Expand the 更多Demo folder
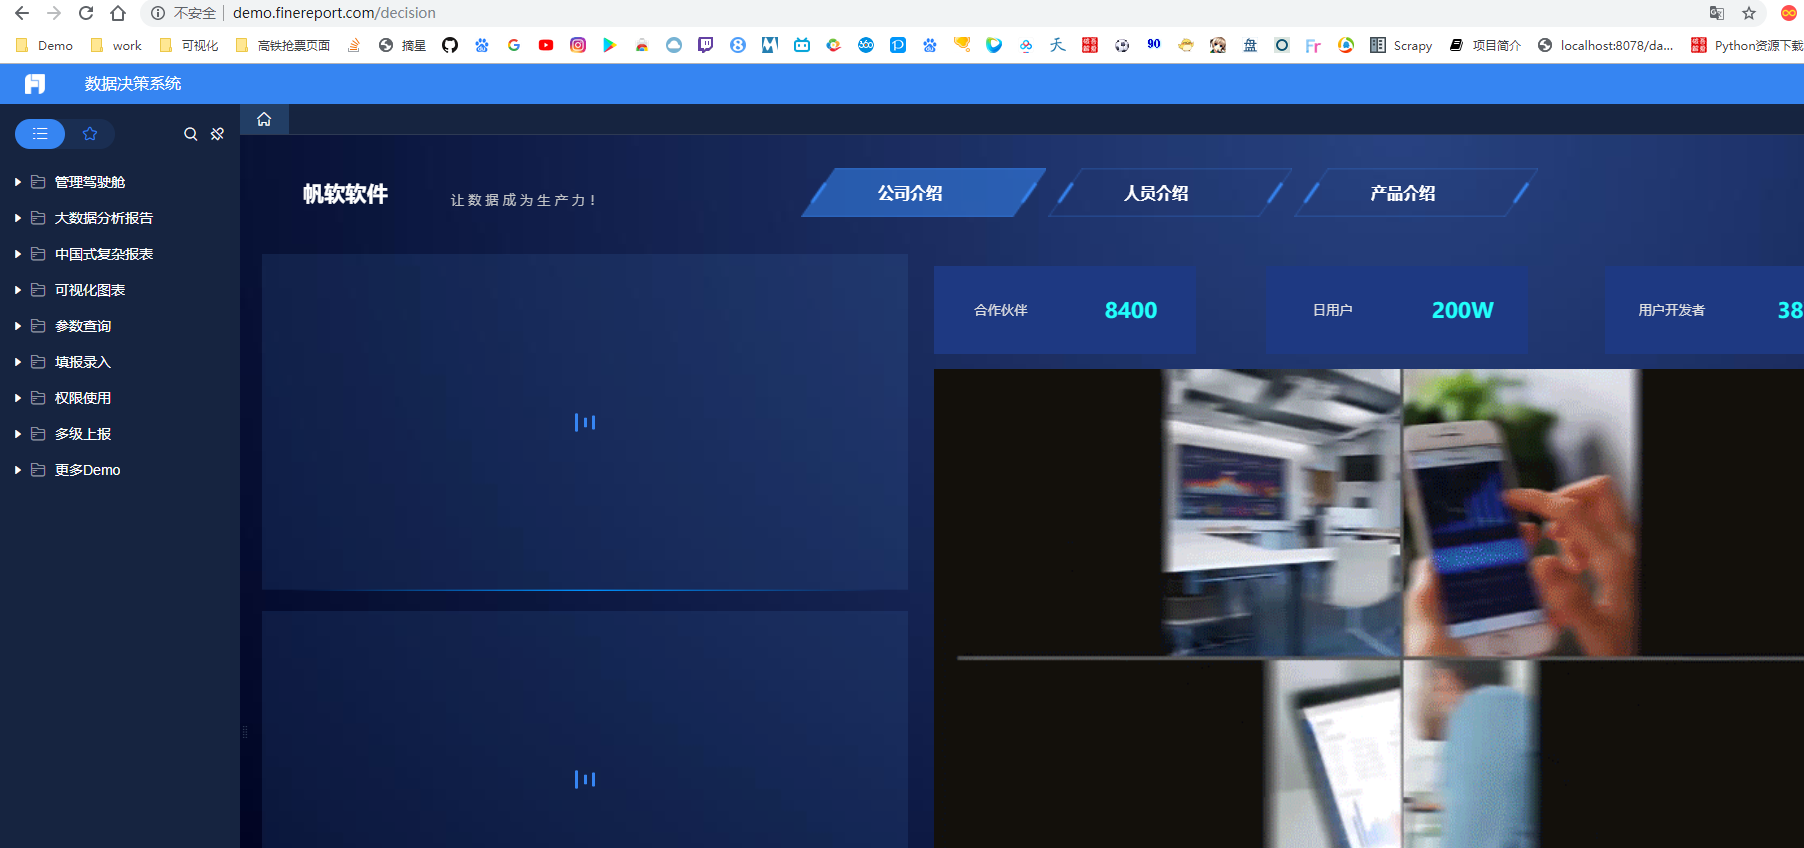Screen dimensions: 1804x848 click(18, 470)
